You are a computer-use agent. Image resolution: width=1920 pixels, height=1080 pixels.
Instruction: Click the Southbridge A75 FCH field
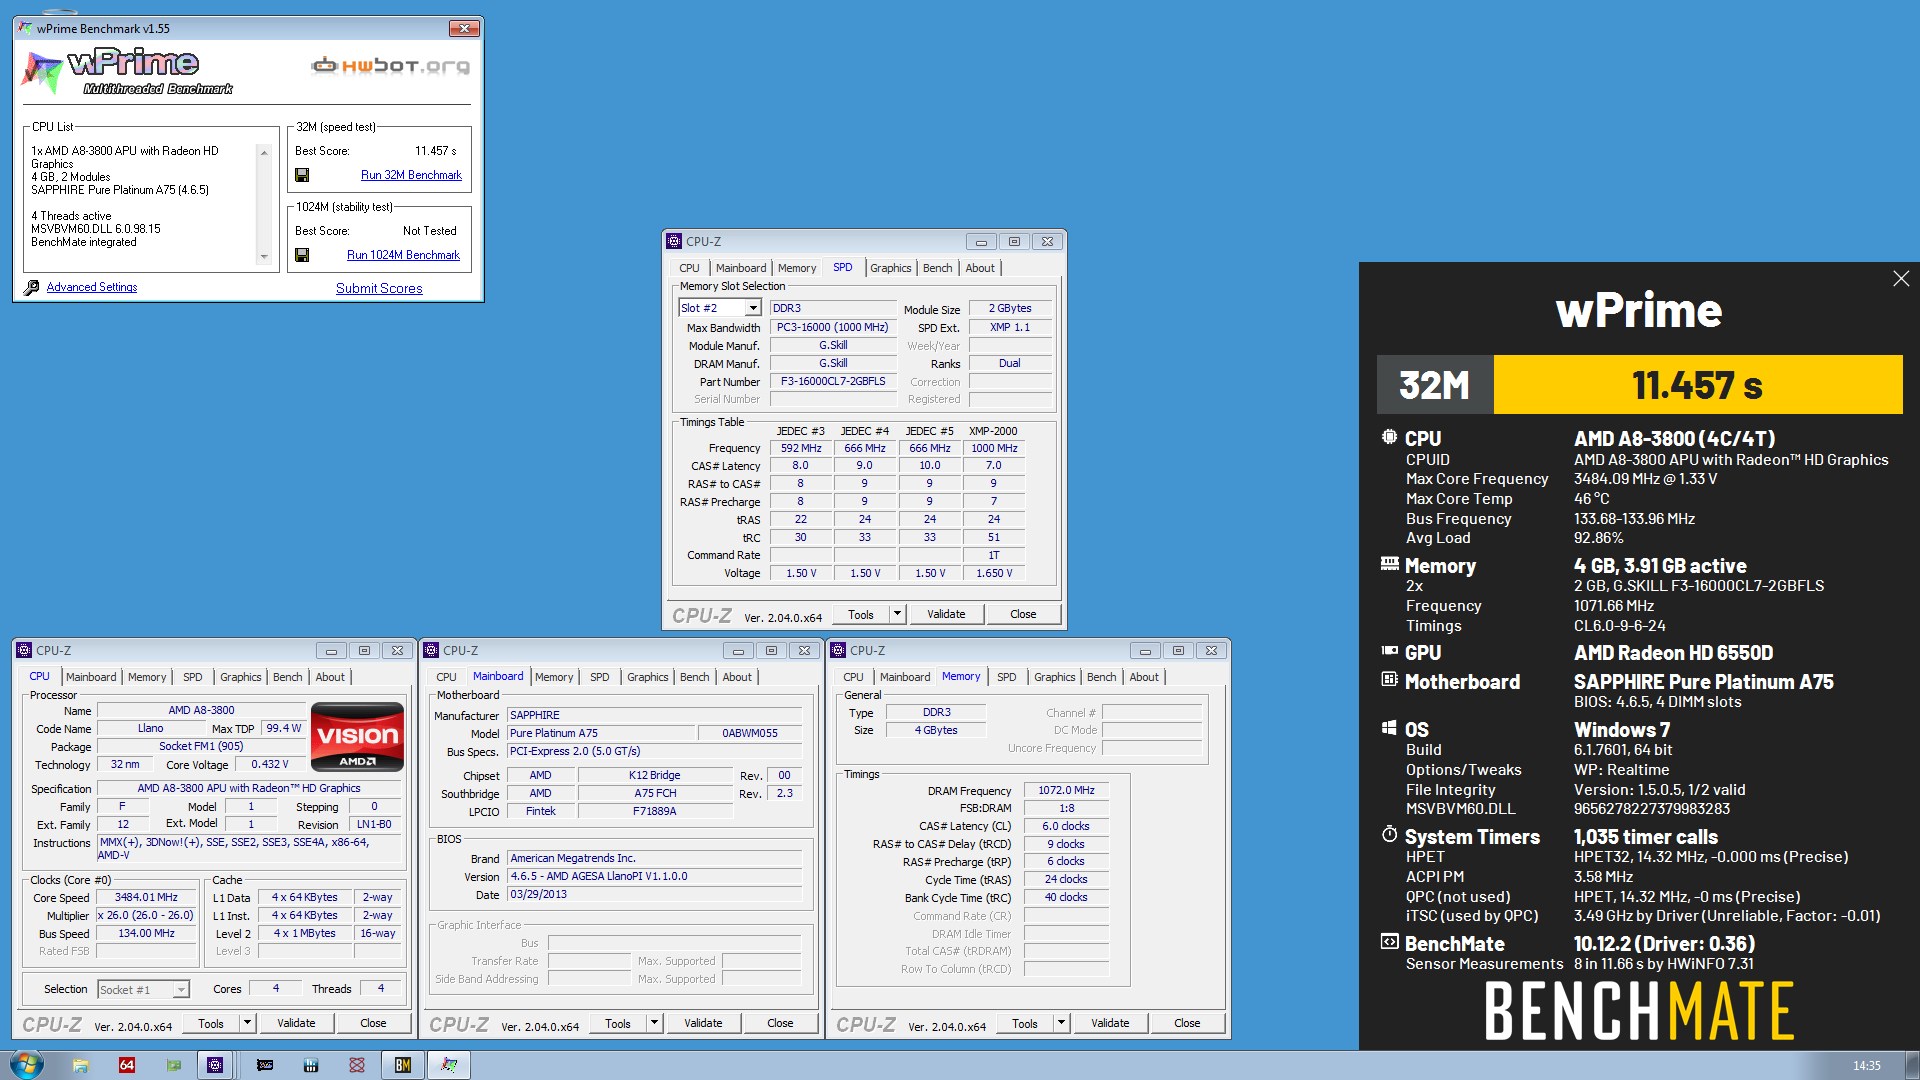[655, 793]
